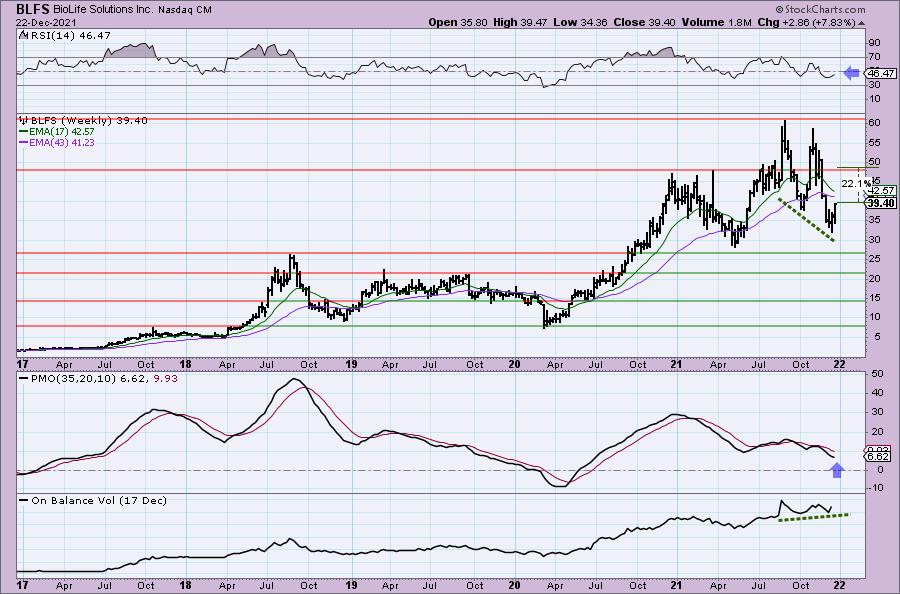Click the 6.62 PMO value tag on right axis
The height and width of the screenshot is (594, 900).
pyautogui.click(x=877, y=456)
